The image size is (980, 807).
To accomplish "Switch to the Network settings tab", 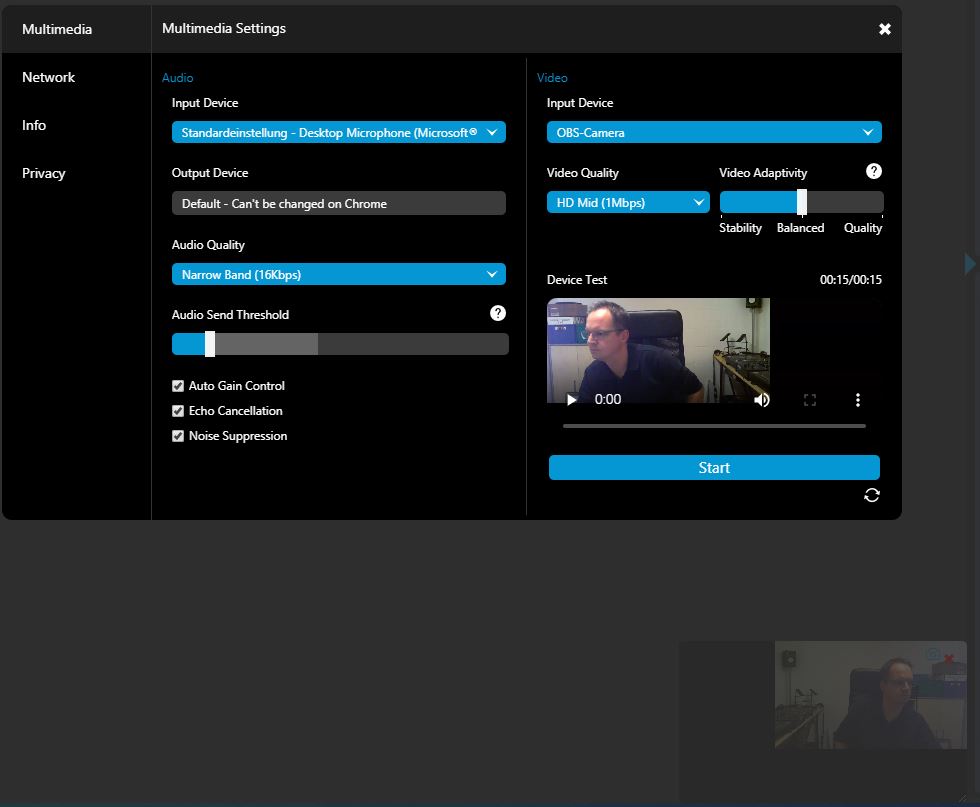I will click(x=49, y=77).
